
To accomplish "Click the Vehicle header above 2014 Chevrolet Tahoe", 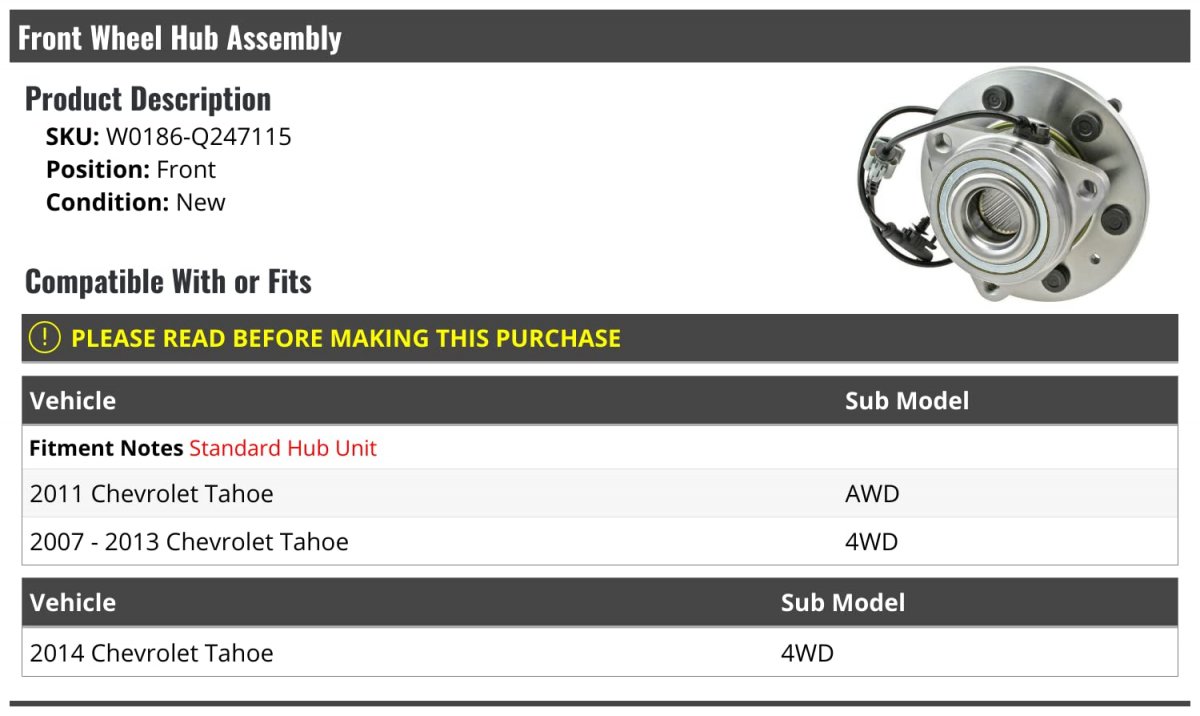I will click(x=73, y=603).
